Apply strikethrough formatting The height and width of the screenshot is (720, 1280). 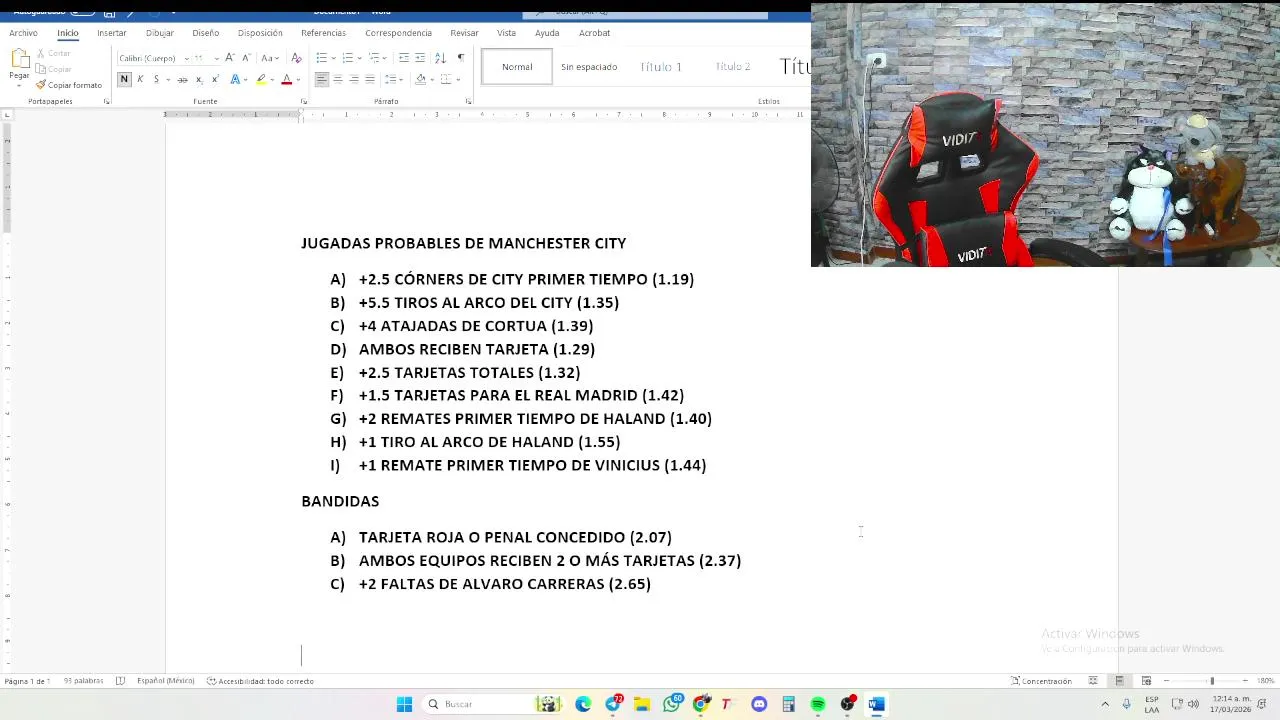182,79
